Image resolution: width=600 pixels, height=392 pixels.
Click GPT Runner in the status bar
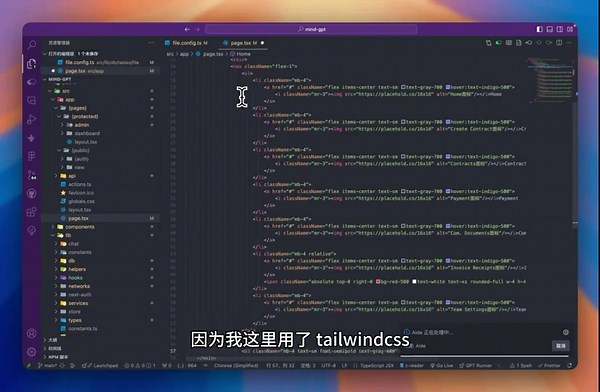(x=476, y=366)
